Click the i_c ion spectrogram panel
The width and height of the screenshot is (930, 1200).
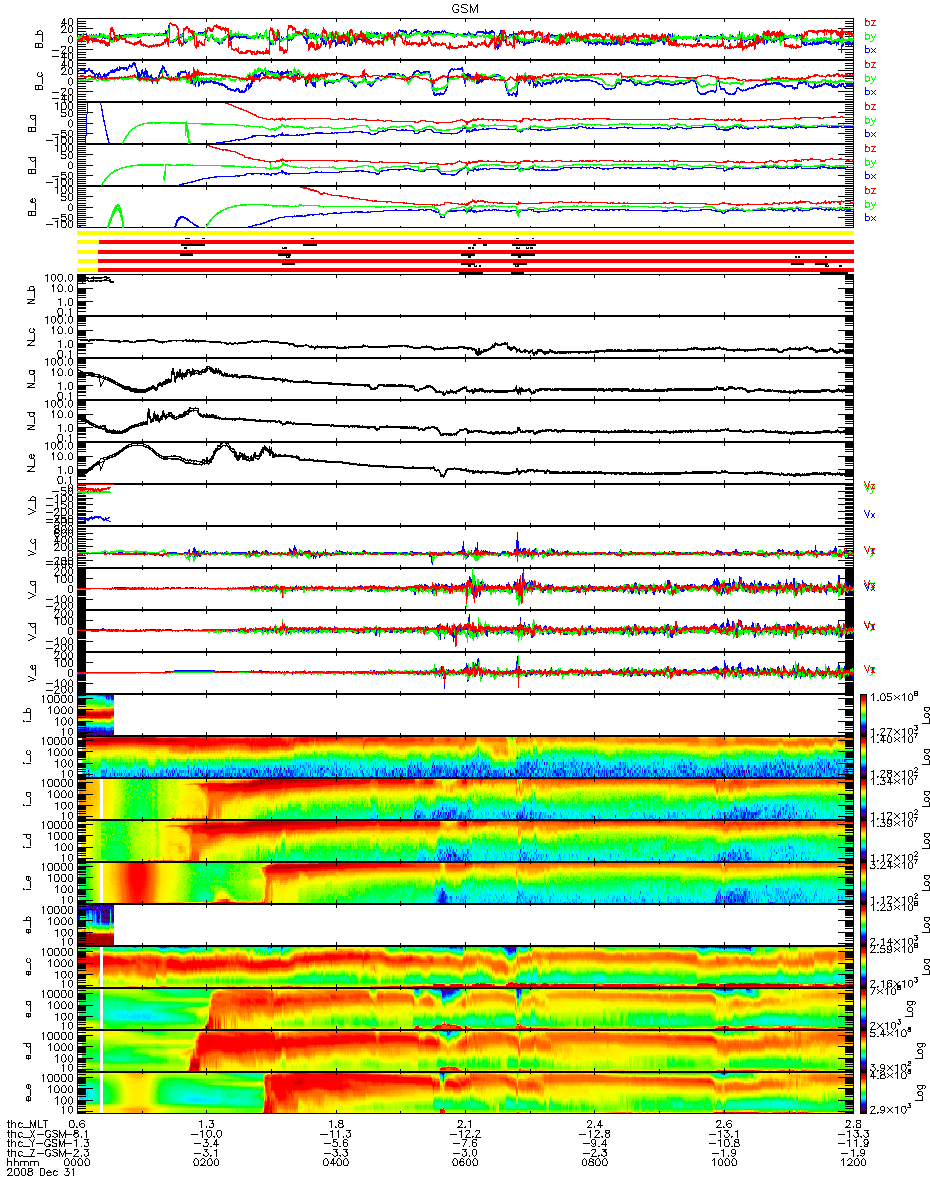coord(464,755)
